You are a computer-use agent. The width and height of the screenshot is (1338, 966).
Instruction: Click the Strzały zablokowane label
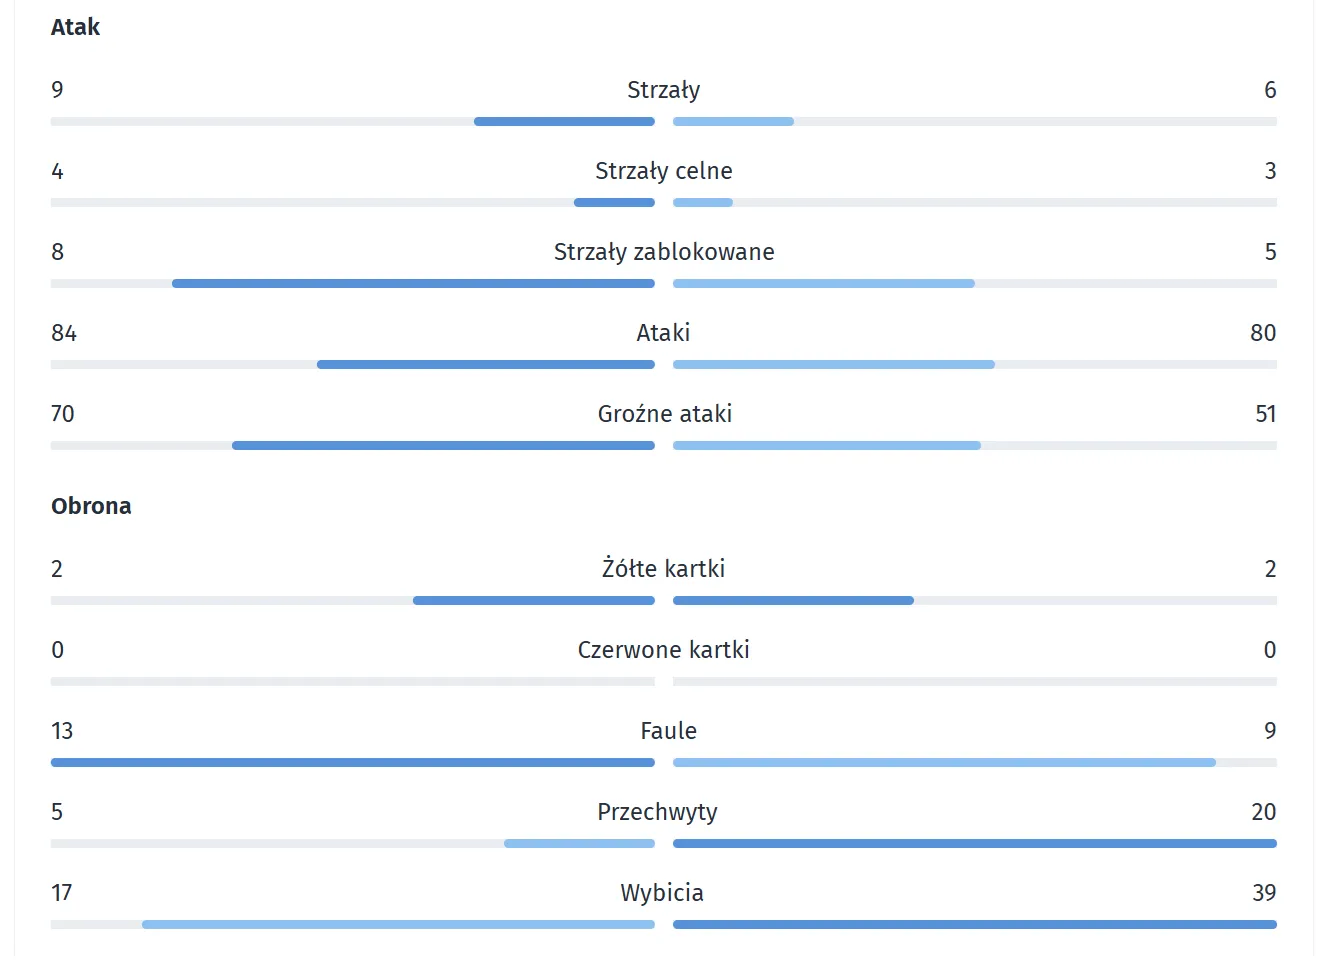pos(663,252)
